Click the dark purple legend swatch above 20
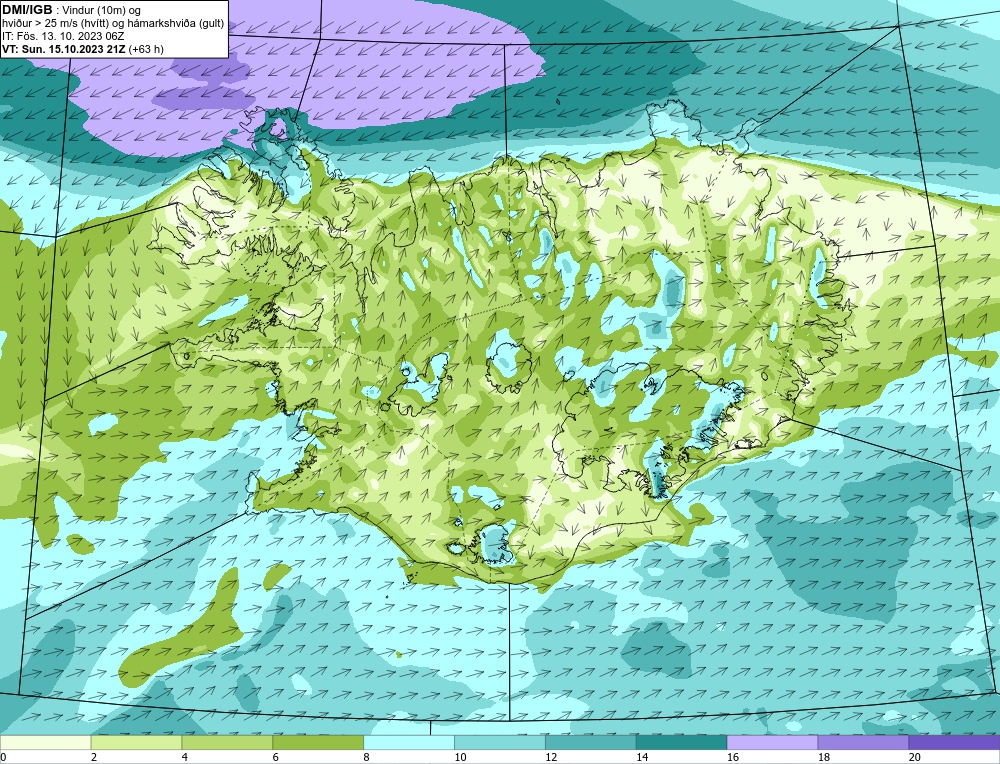The width and height of the screenshot is (1000, 764). tap(954, 742)
